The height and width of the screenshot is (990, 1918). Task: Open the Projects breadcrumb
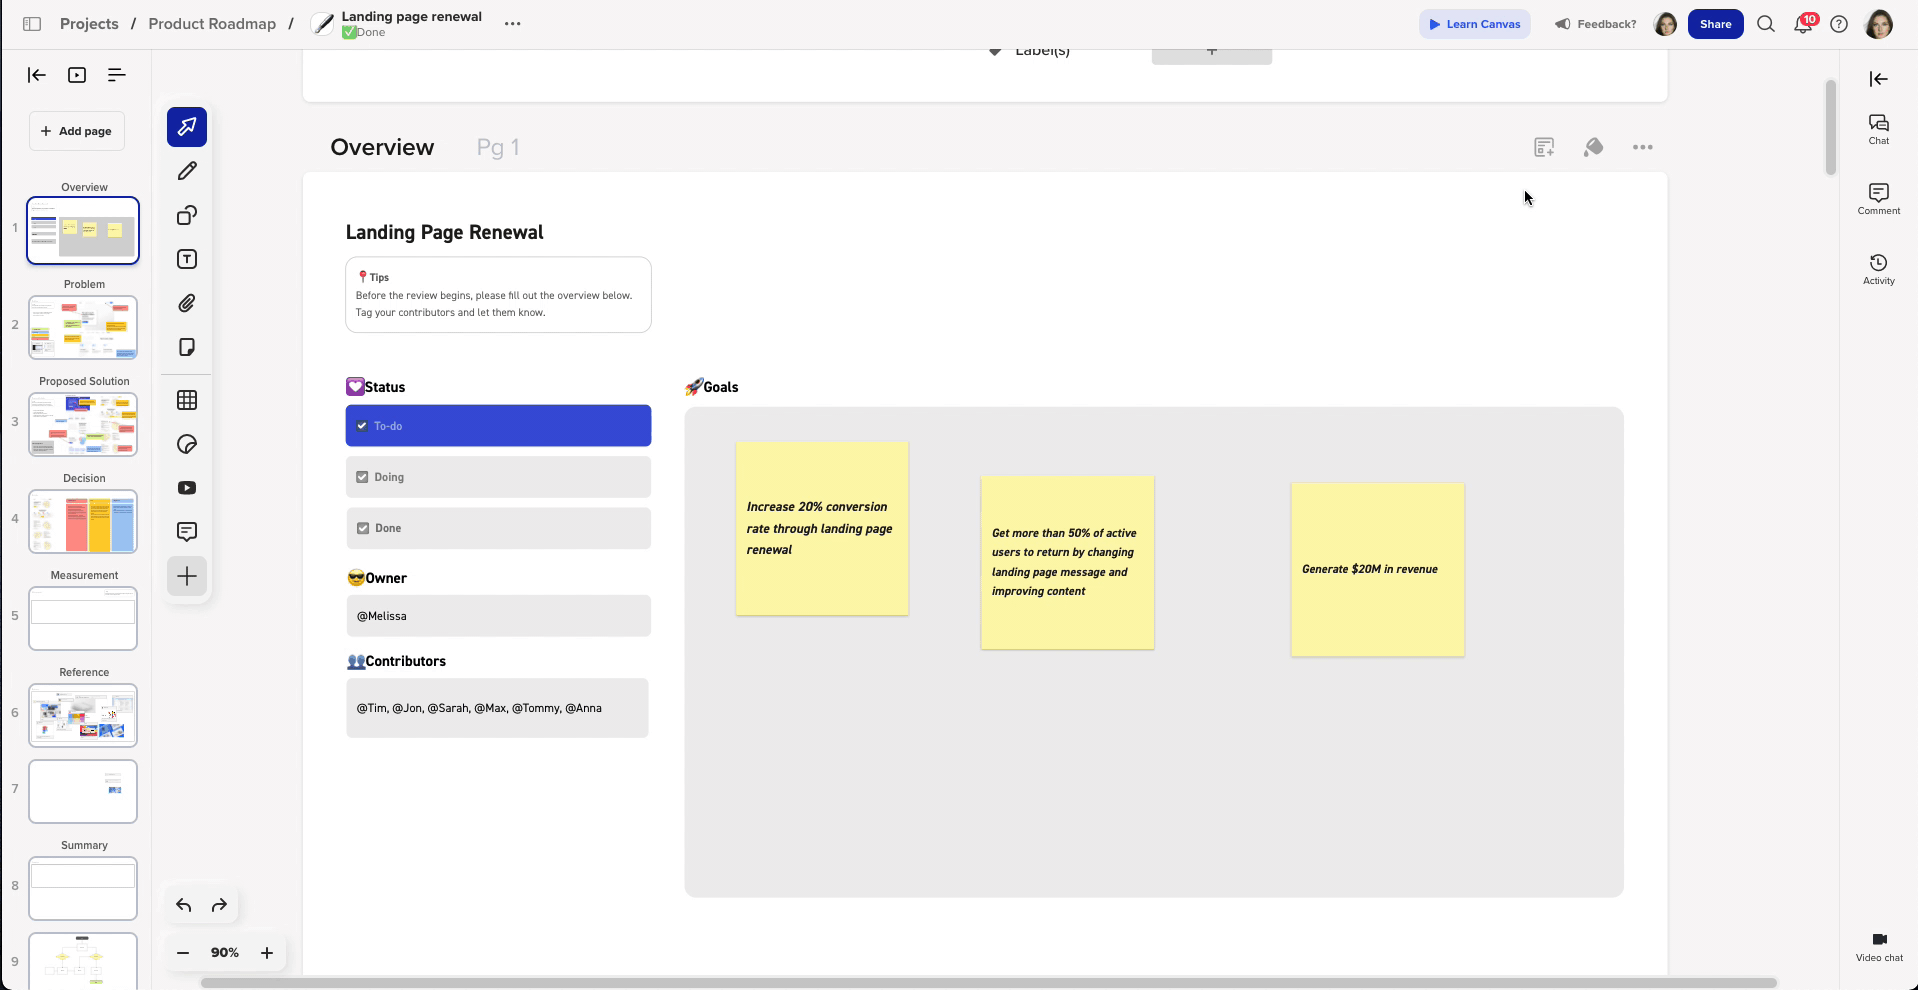[89, 24]
